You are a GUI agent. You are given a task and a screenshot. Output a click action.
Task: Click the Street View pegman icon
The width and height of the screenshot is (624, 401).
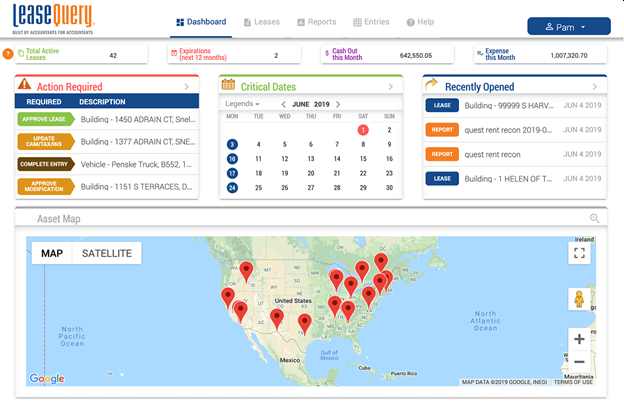[579, 299]
